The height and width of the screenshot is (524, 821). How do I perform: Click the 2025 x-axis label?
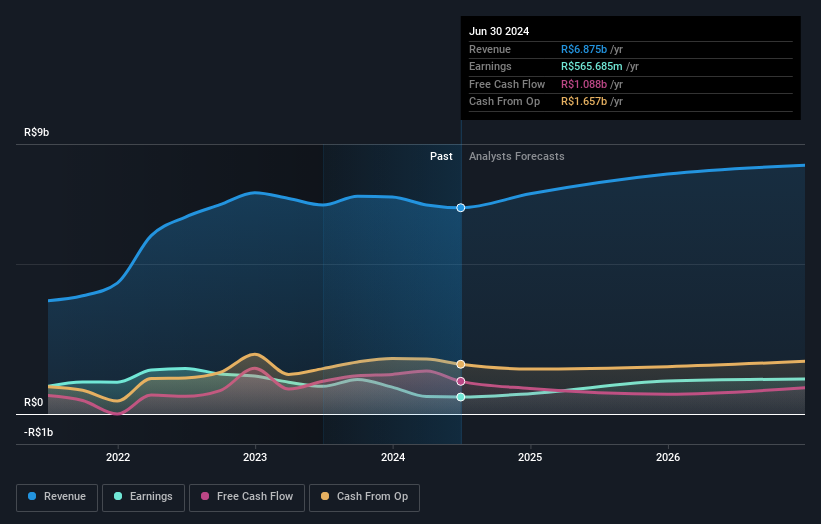530,457
